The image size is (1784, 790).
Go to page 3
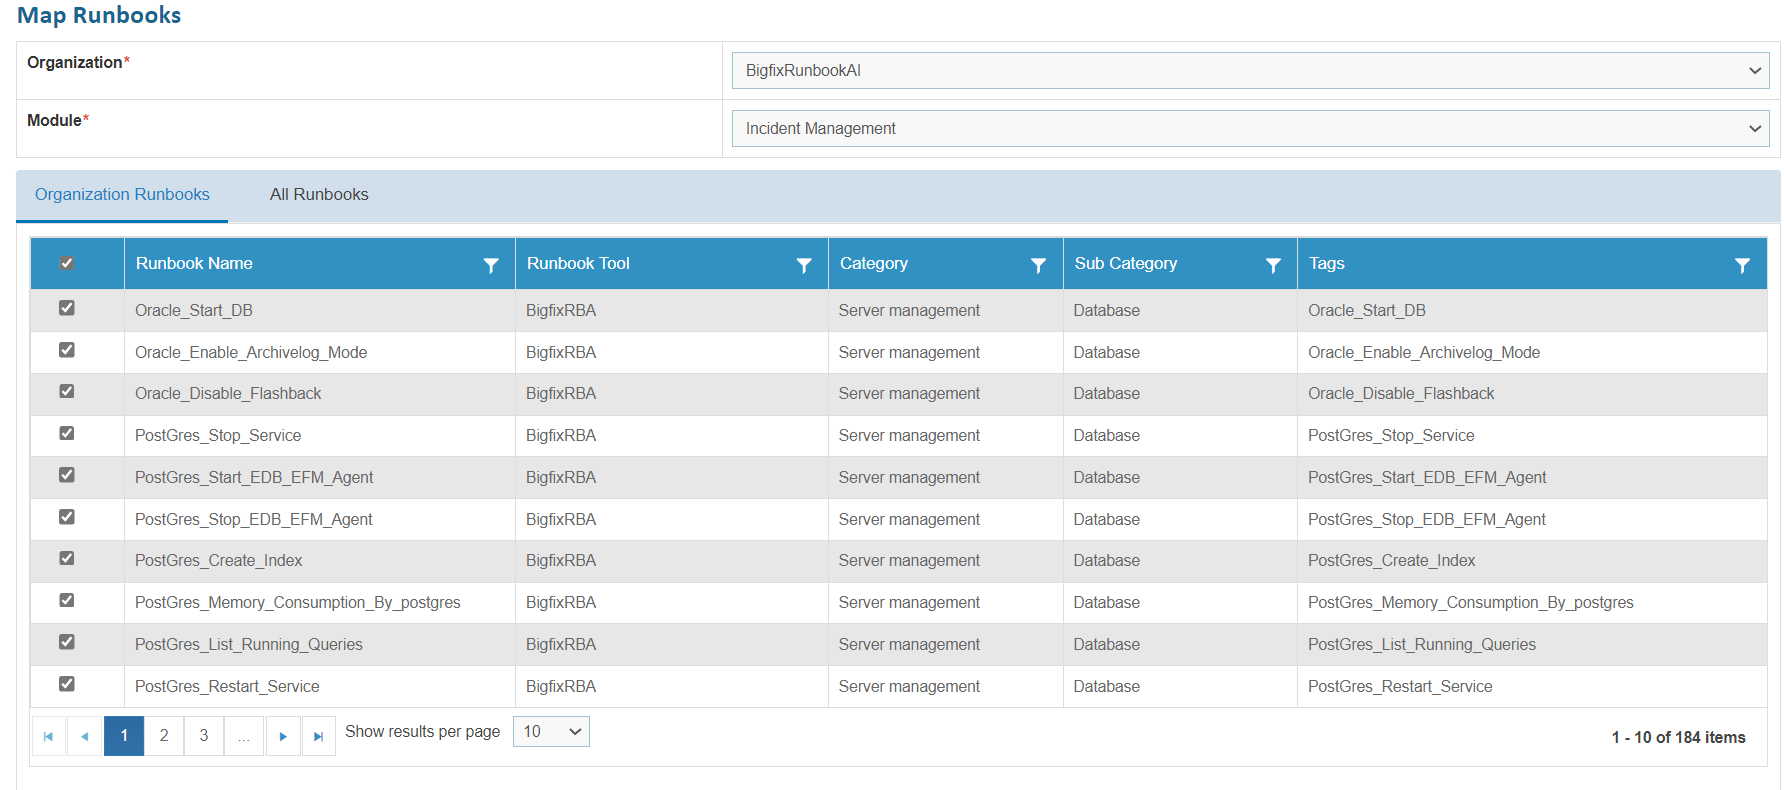coord(204,736)
